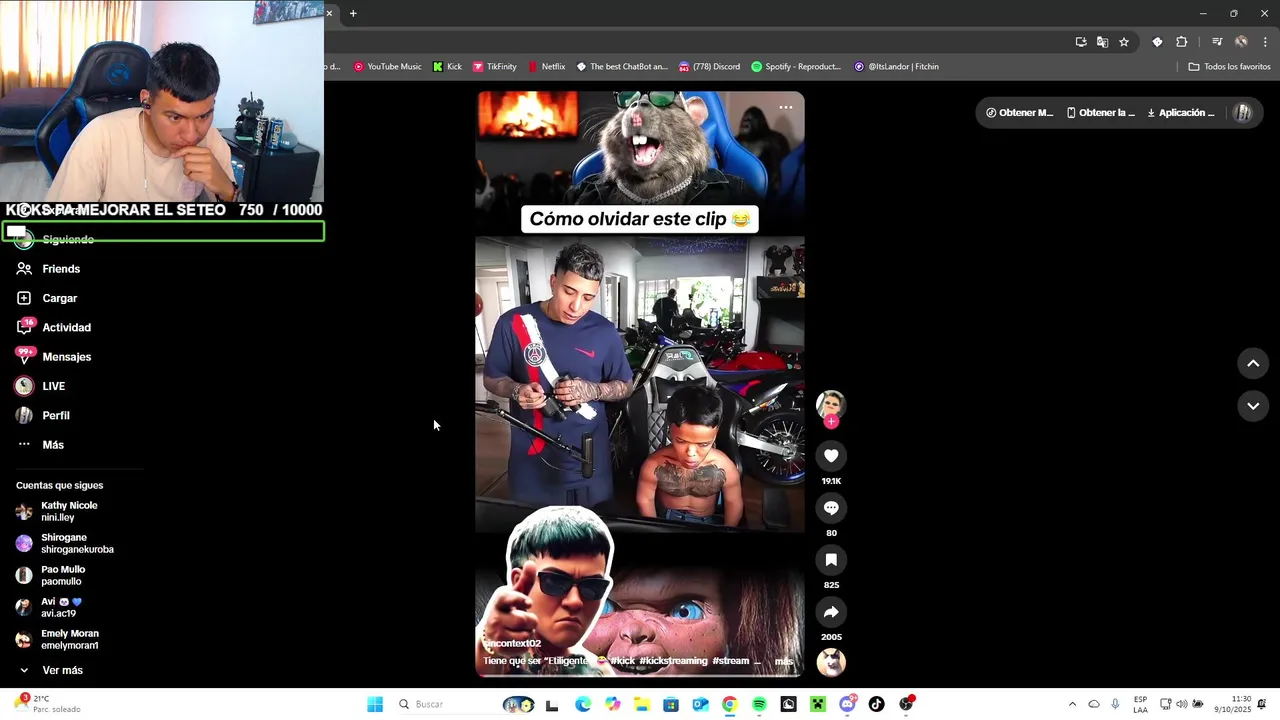Open comments on the video
This screenshot has height=720, width=1280.
(831, 508)
